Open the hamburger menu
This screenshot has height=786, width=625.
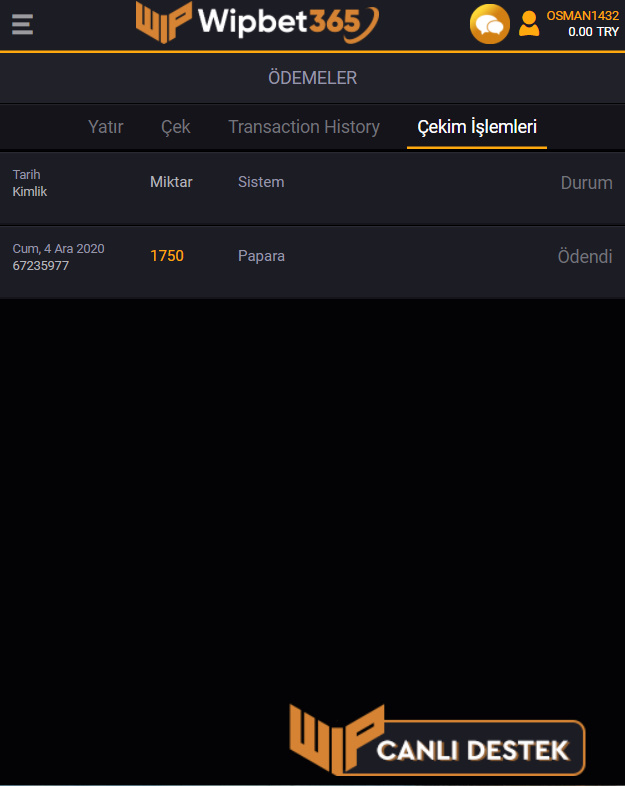(22, 24)
